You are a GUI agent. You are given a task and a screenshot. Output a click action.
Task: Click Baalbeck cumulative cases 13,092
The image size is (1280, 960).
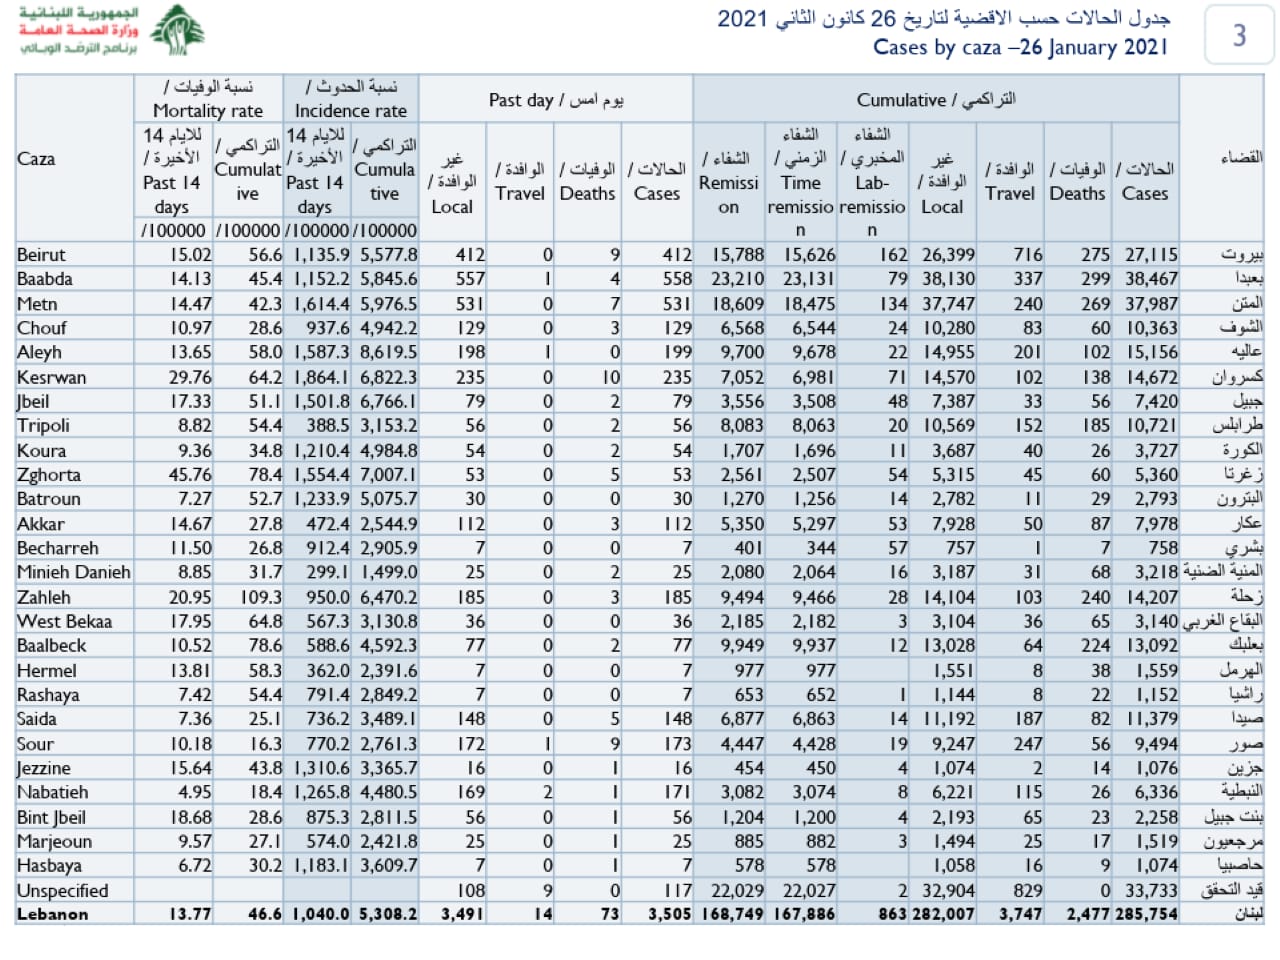(1150, 646)
